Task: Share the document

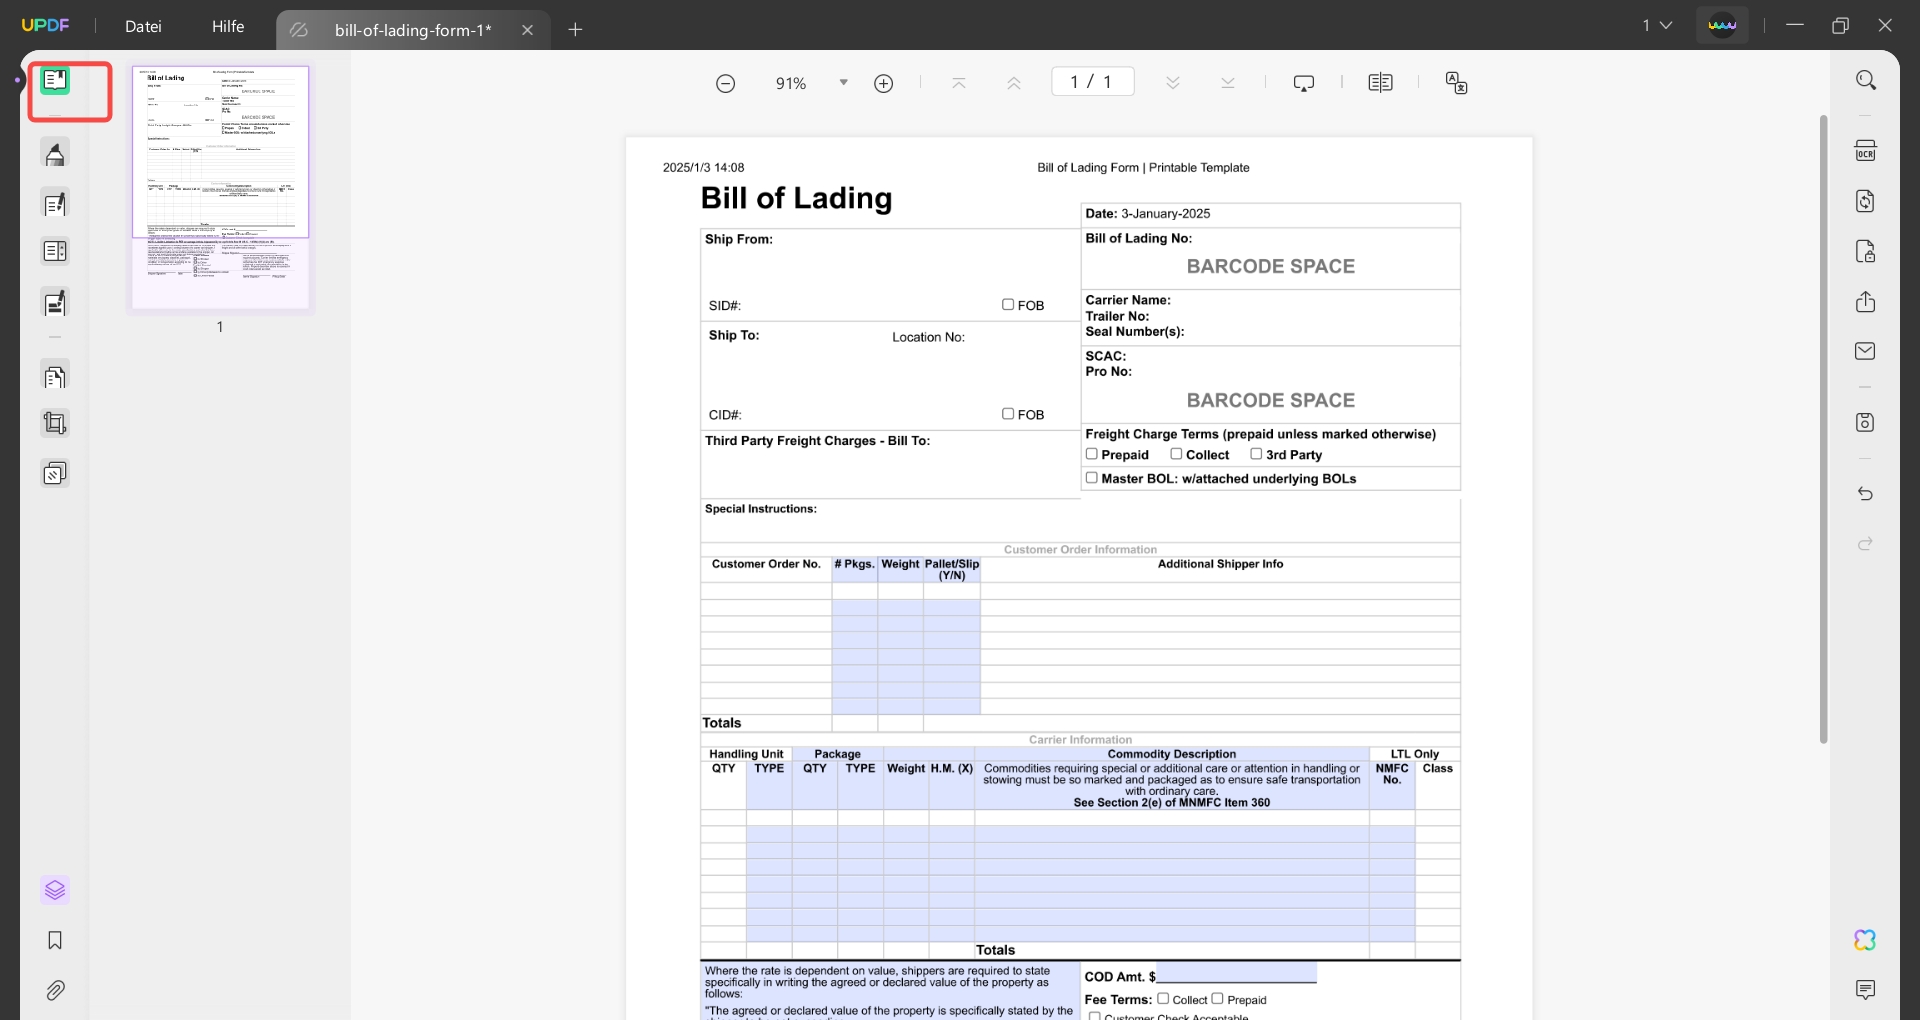Action: click(1866, 302)
